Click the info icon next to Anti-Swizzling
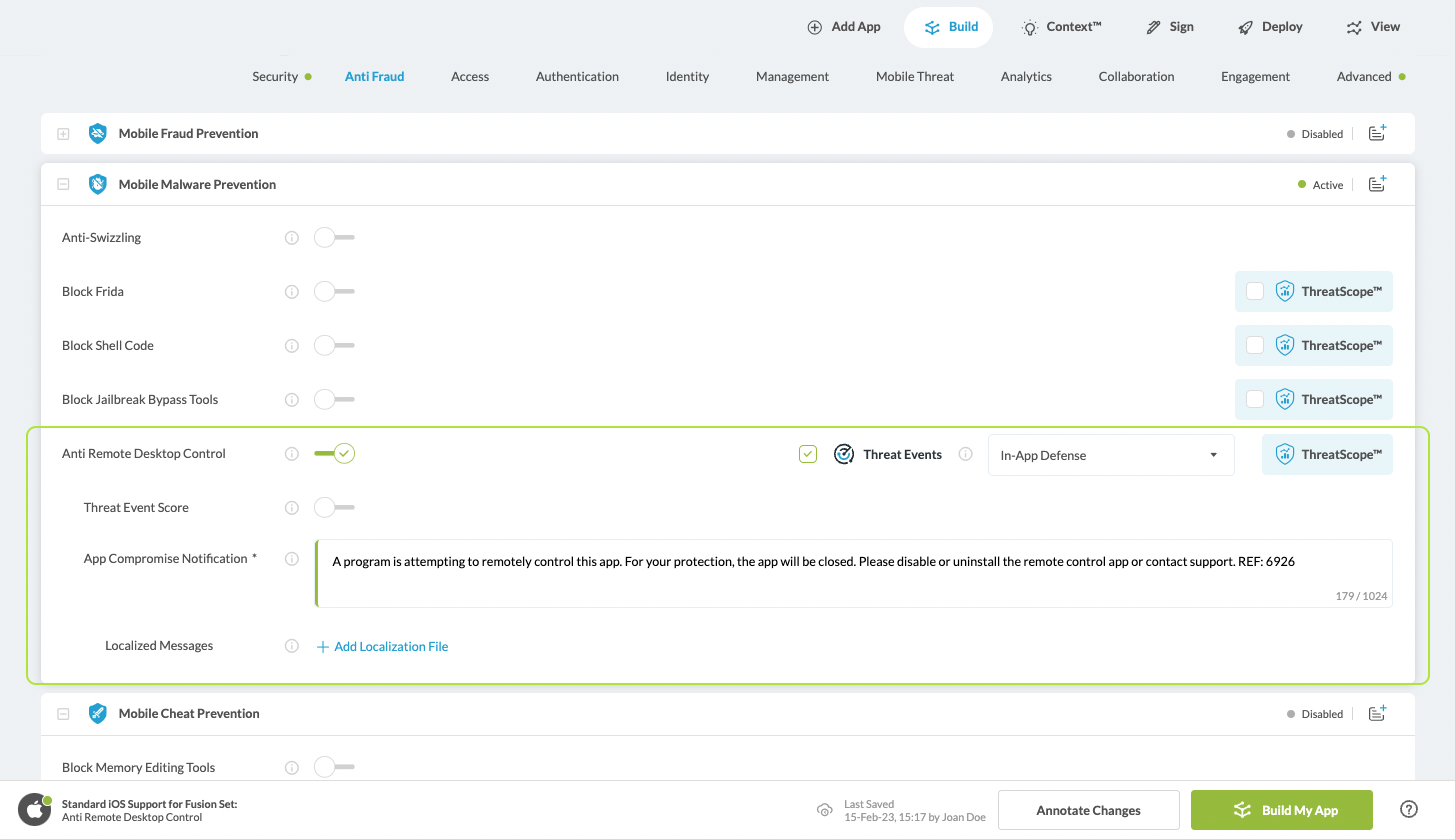Screen dimensions: 1455x840 point(292,238)
